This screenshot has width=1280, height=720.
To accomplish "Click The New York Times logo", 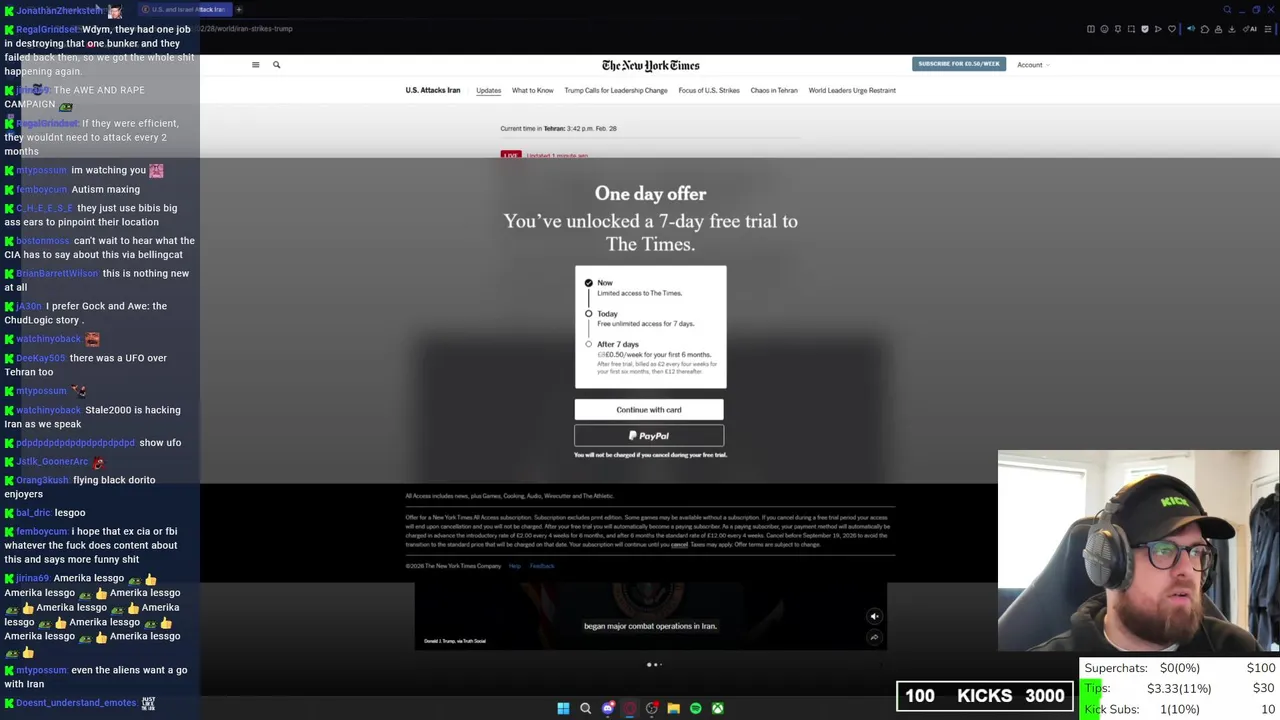I will tap(650, 66).
